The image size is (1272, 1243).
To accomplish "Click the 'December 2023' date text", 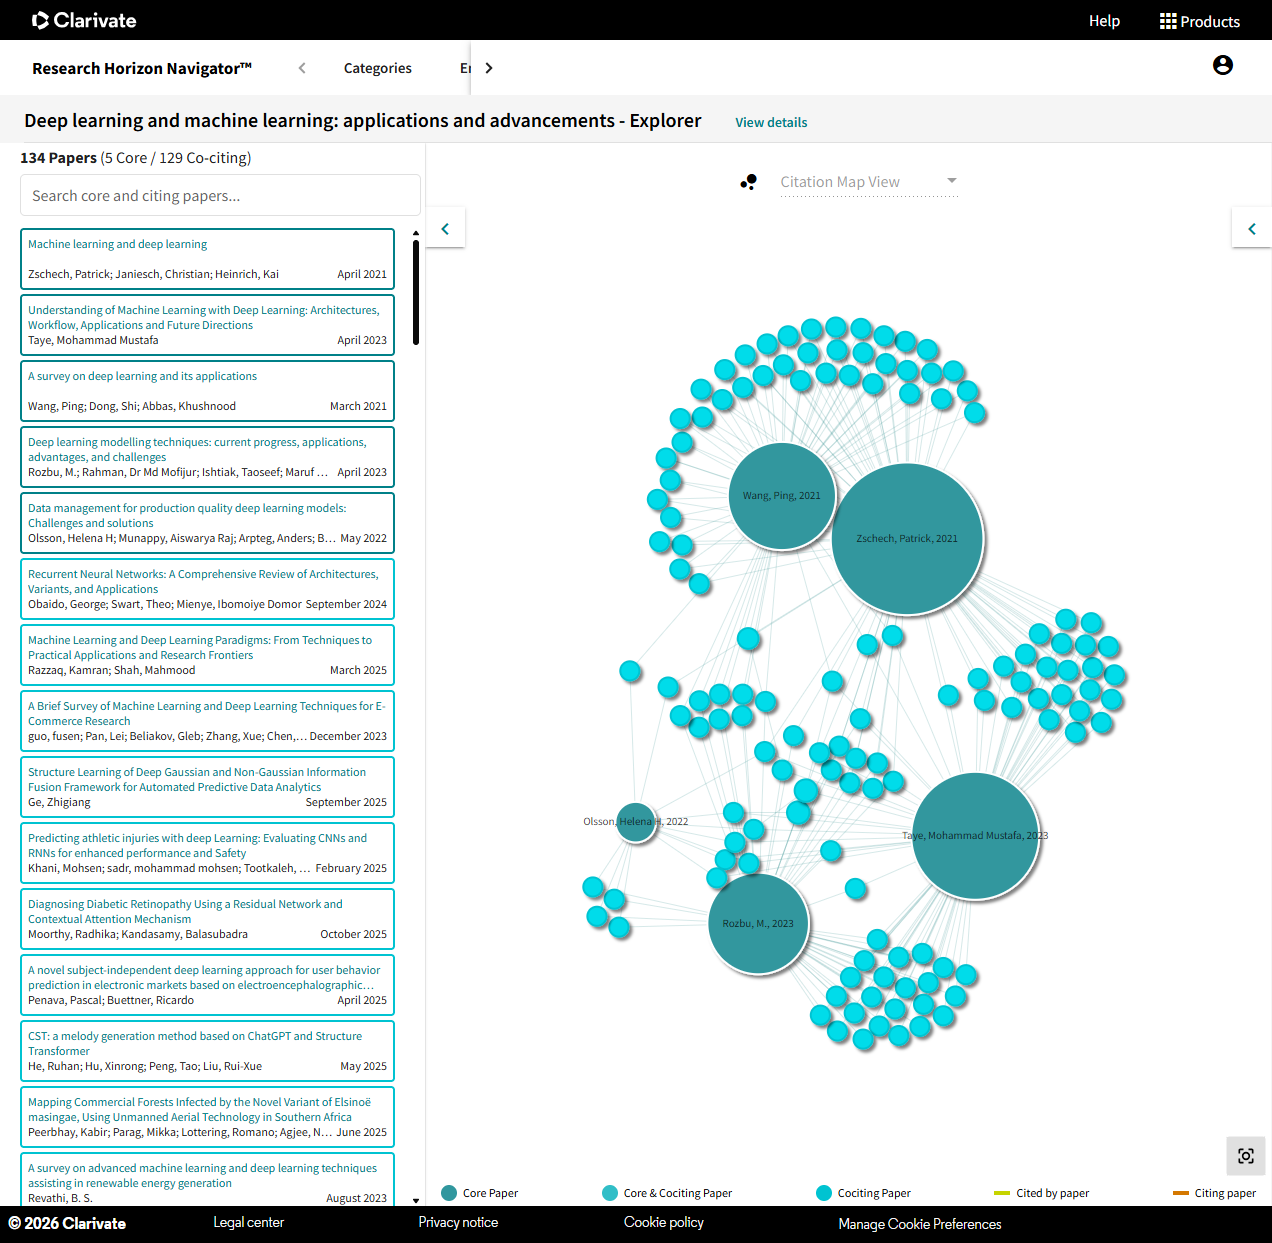I will (x=348, y=736).
